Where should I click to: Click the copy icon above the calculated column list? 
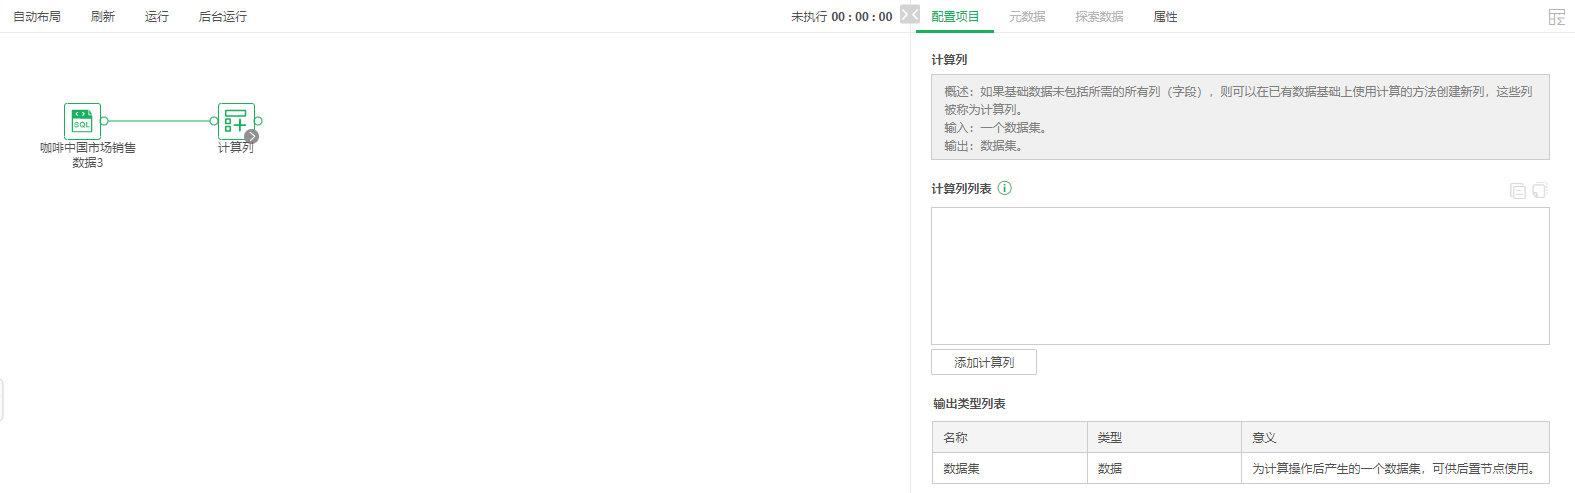click(1518, 190)
